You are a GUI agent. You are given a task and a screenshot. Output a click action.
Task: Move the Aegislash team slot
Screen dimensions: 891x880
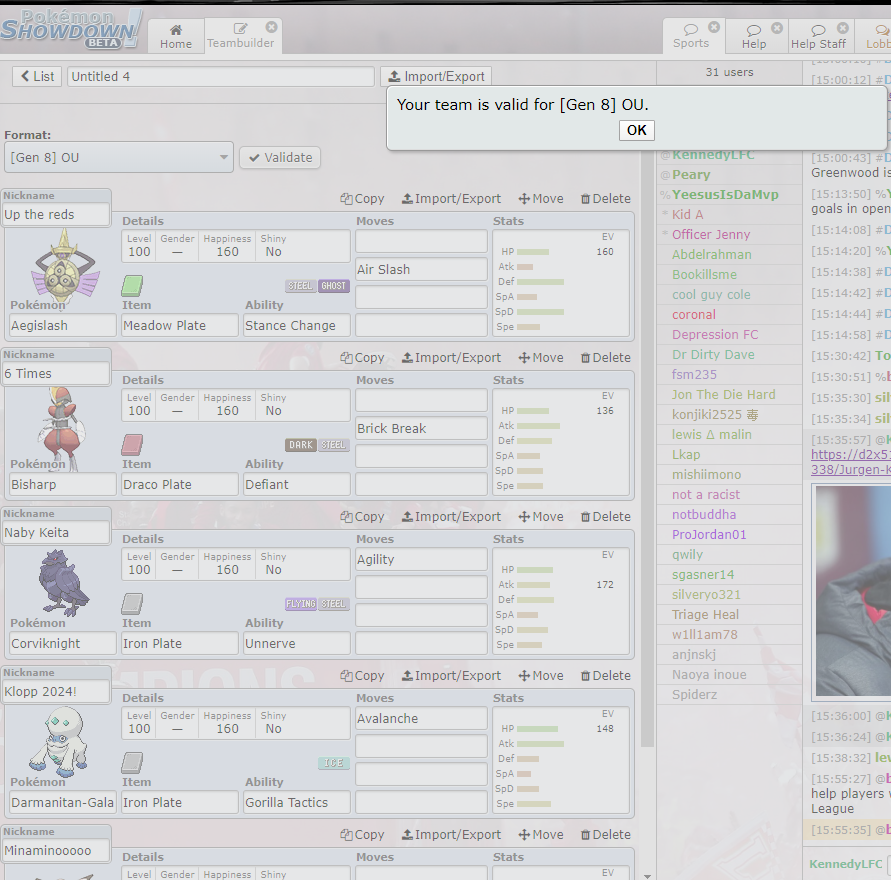(541, 199)
